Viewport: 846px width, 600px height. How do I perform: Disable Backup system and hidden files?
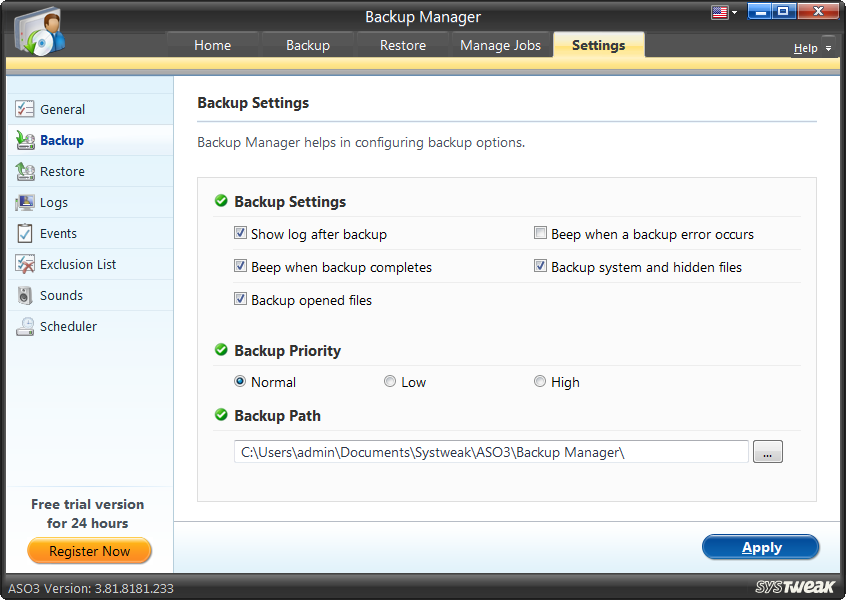540,265
